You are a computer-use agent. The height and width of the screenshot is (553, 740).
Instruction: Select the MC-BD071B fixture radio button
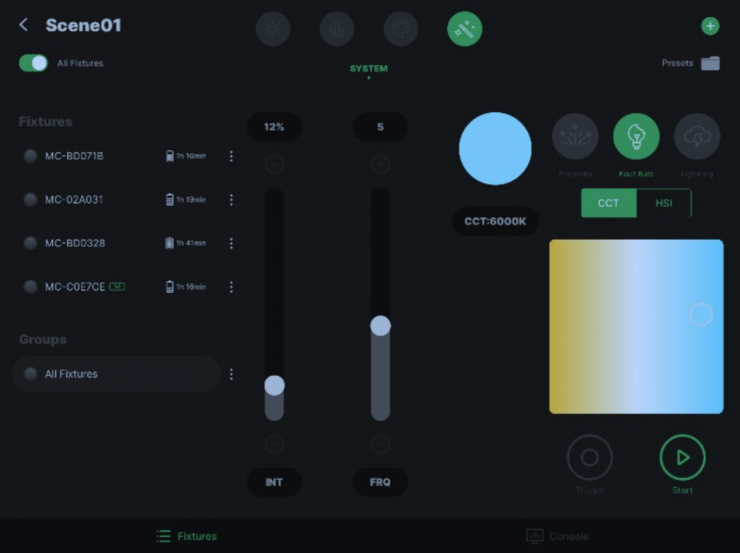pyautogui.click(x=30, y=156)
